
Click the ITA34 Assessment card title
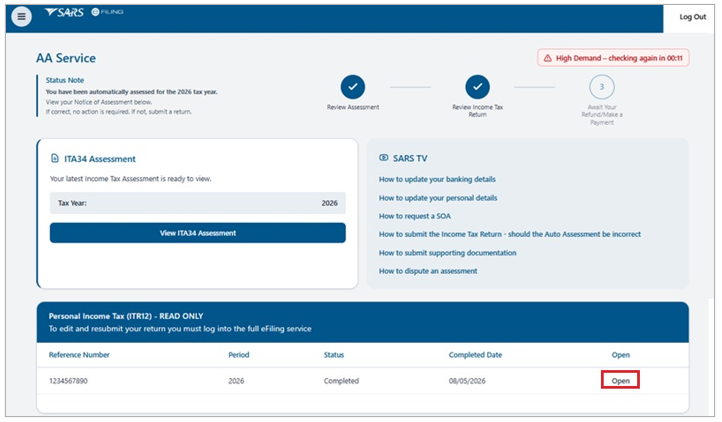[100, 159]
